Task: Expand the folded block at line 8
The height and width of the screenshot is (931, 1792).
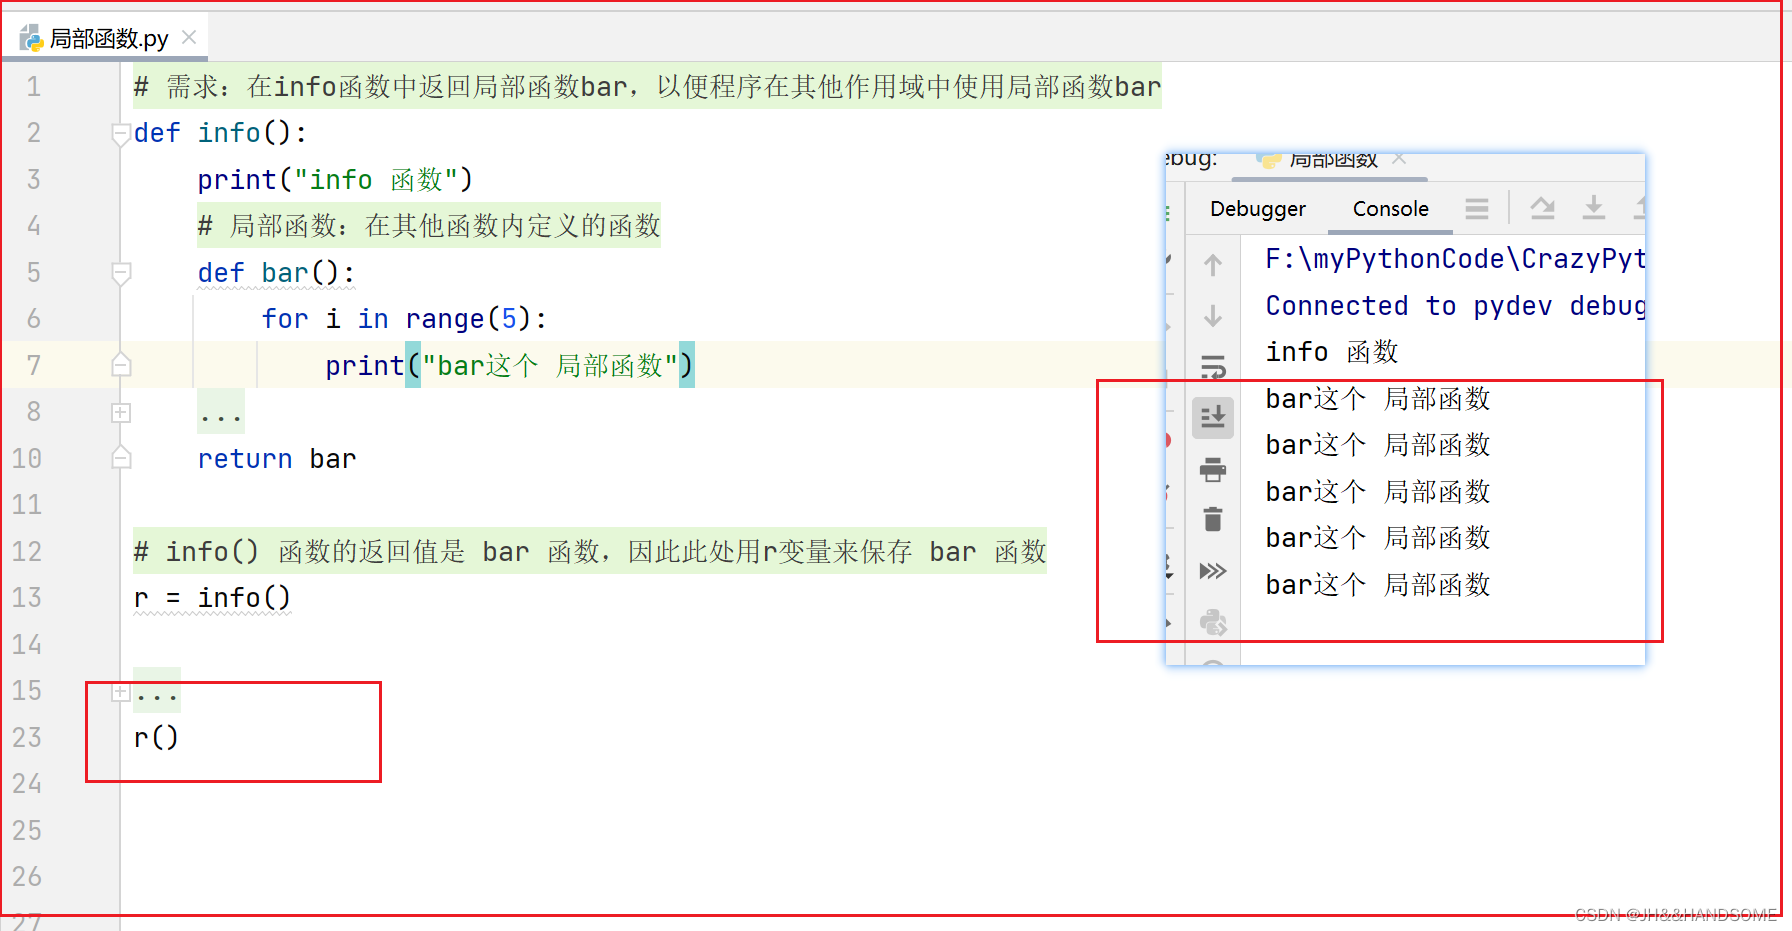Action: 121,412
